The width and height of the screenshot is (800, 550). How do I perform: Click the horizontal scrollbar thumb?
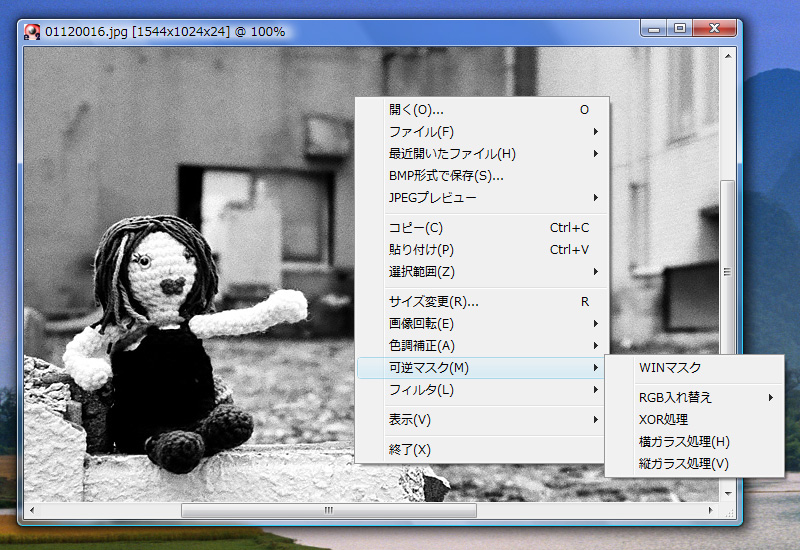[x=329, y=510]
